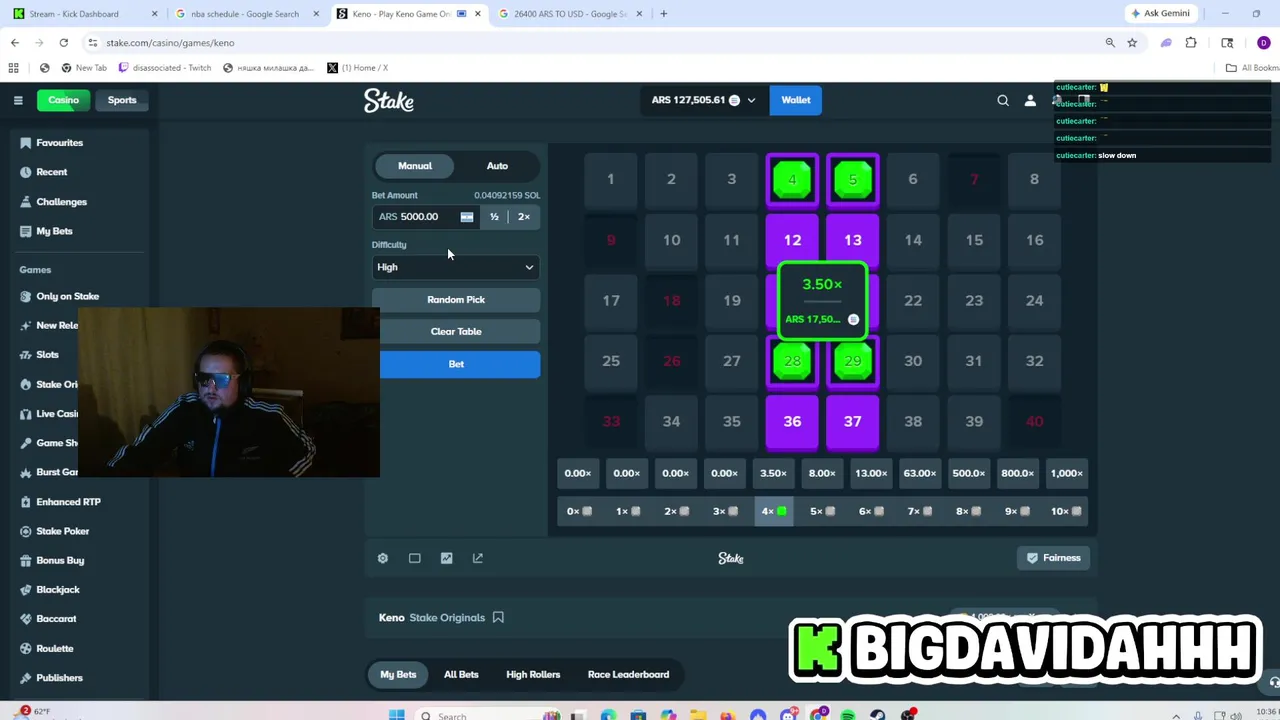The image size is (1280, 720).
Task: Bookmark Keno with the favourite icon
Action: [498, 617]
